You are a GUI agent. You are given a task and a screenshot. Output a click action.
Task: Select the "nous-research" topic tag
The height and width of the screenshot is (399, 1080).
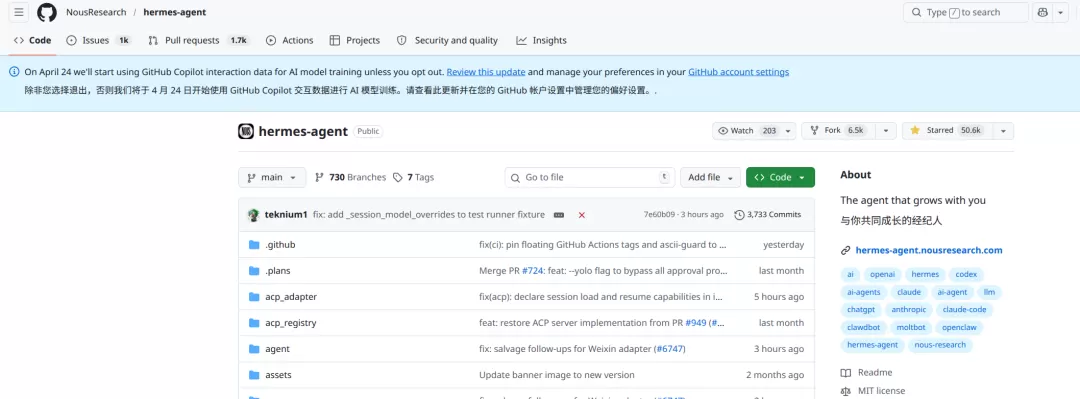click(x=940, y=345)
